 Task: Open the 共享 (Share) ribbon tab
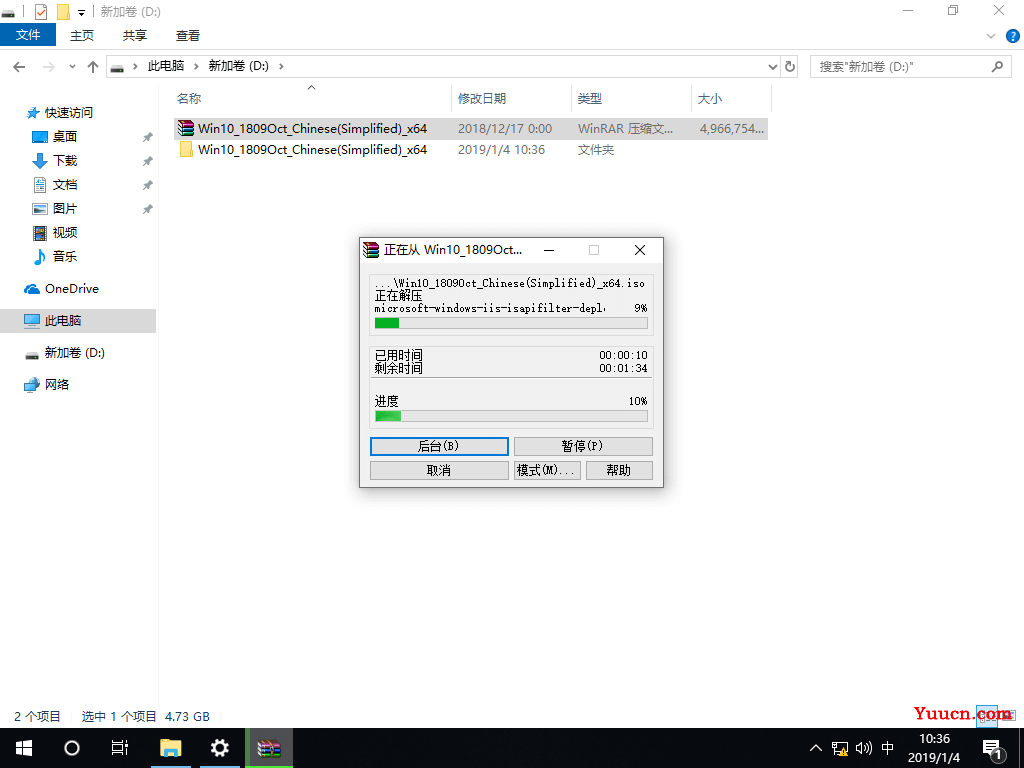click(x=135, y=36)
